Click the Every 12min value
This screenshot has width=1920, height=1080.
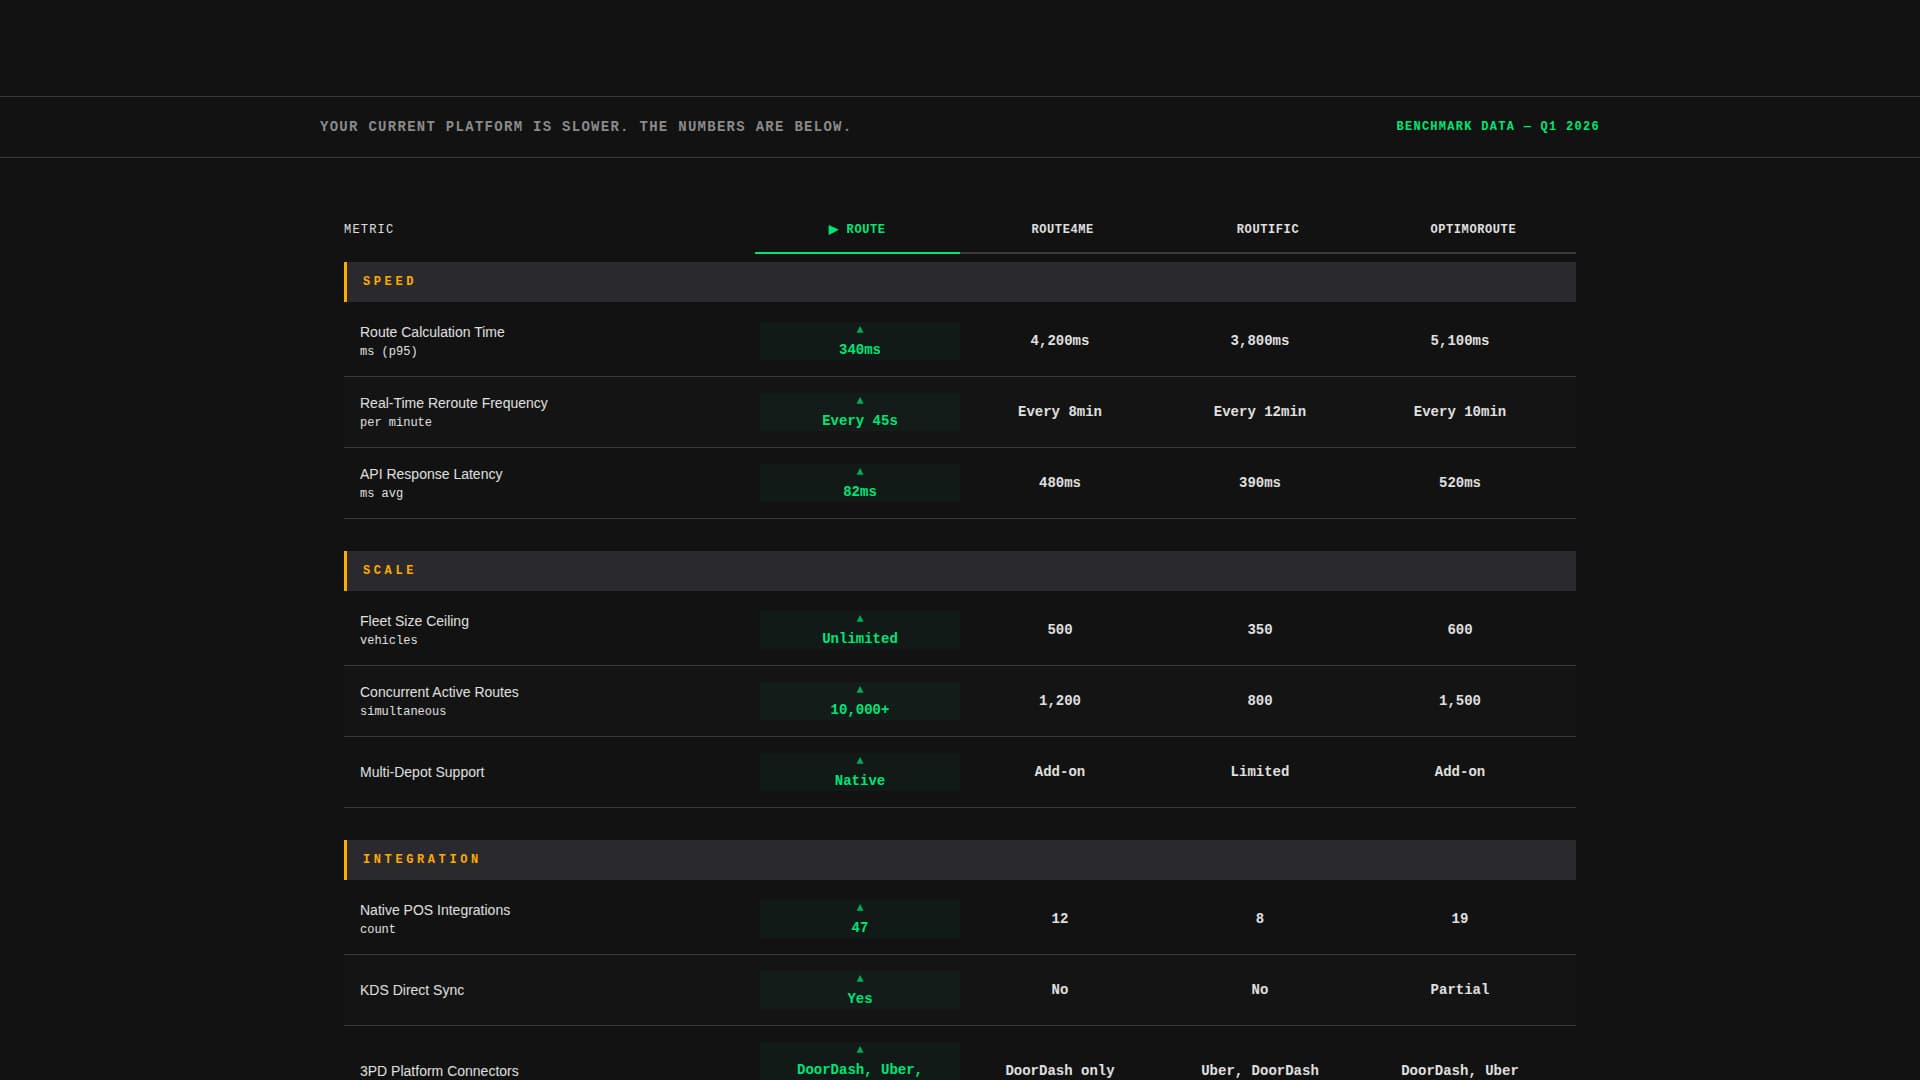[1260, 412]
